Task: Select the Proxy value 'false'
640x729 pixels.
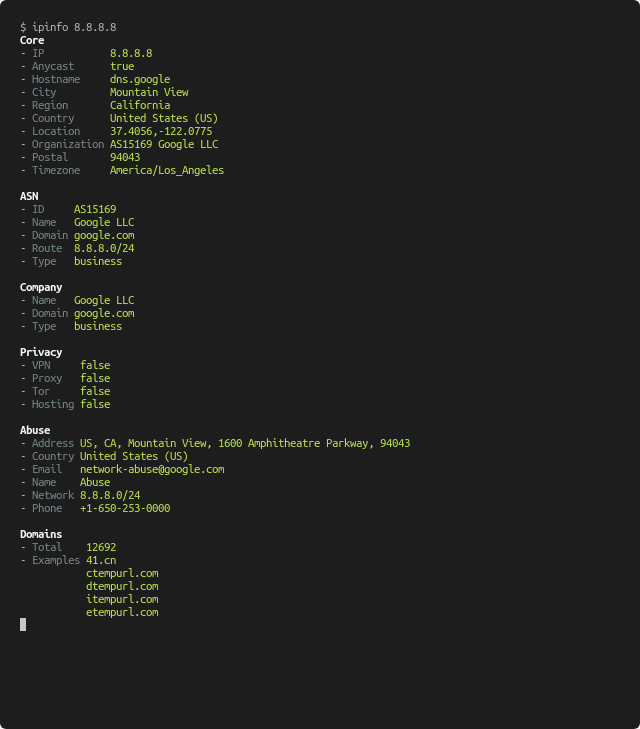Action: 95,379
